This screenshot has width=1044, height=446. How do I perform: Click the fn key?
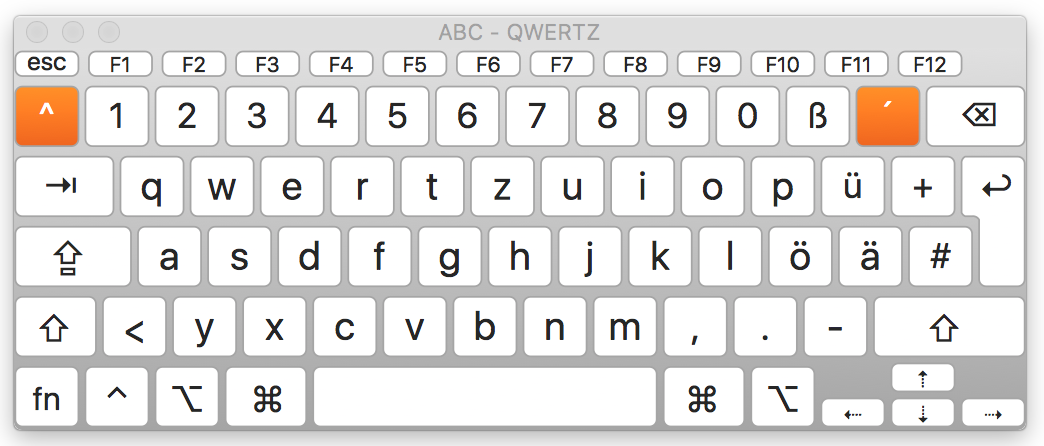pos(47,397)
